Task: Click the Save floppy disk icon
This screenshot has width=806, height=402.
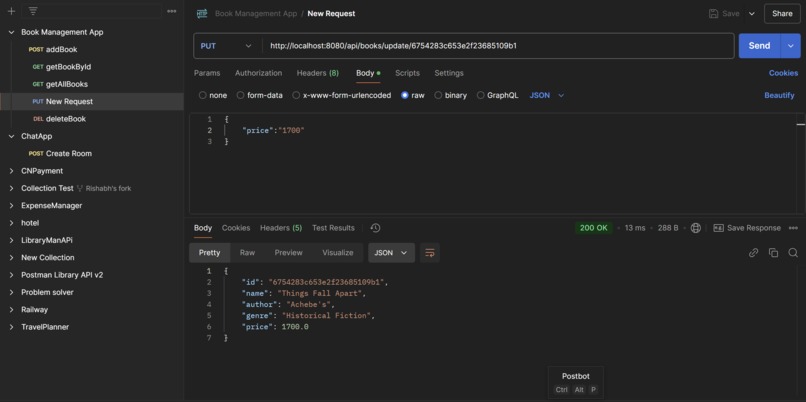Action: pos(713,14)
